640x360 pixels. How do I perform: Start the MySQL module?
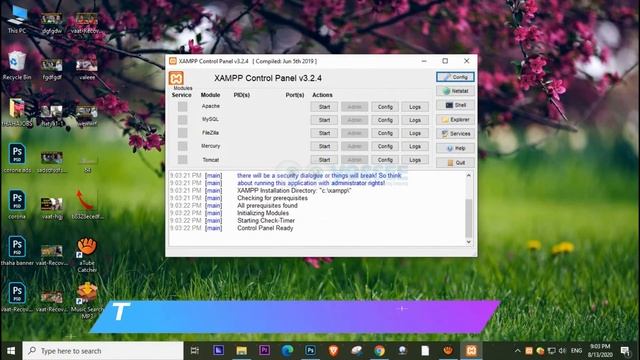324,120
